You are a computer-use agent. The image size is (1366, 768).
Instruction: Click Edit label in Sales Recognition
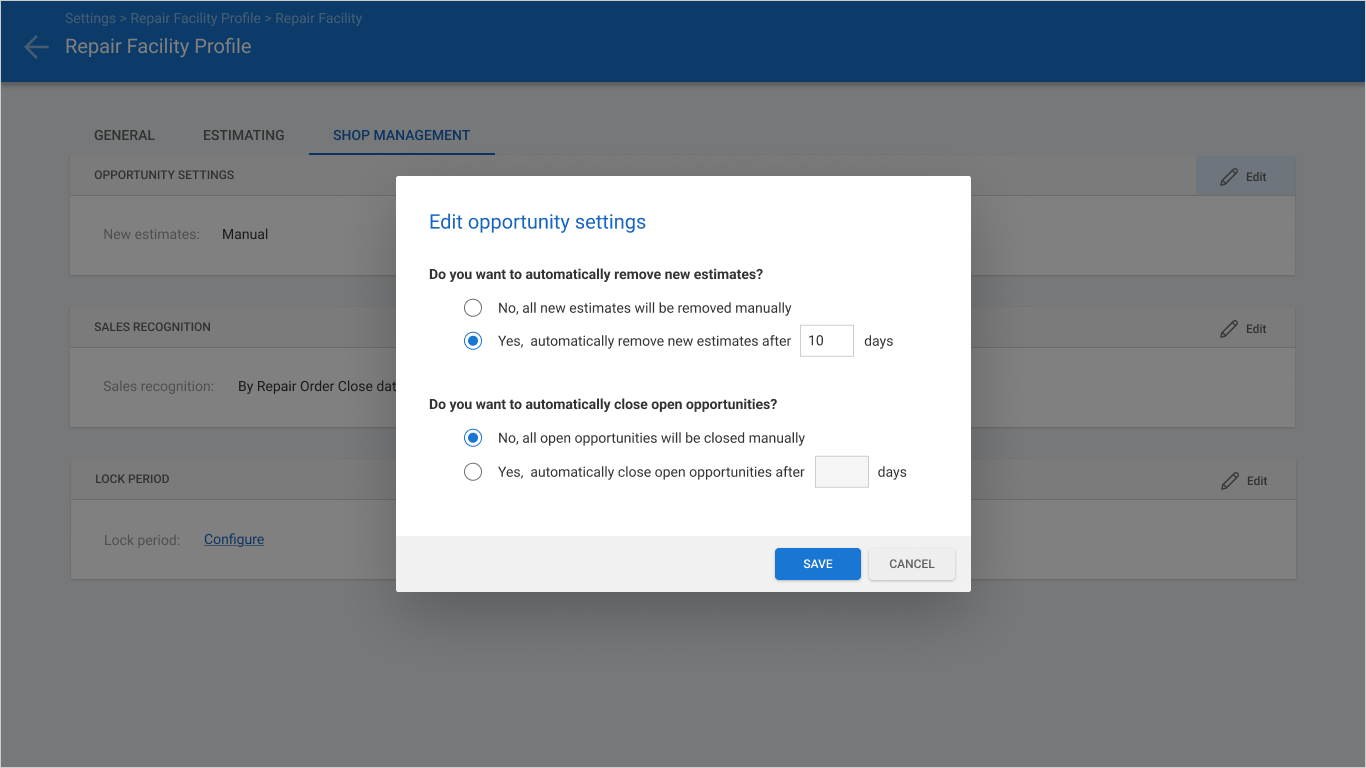click(1256, 329)
